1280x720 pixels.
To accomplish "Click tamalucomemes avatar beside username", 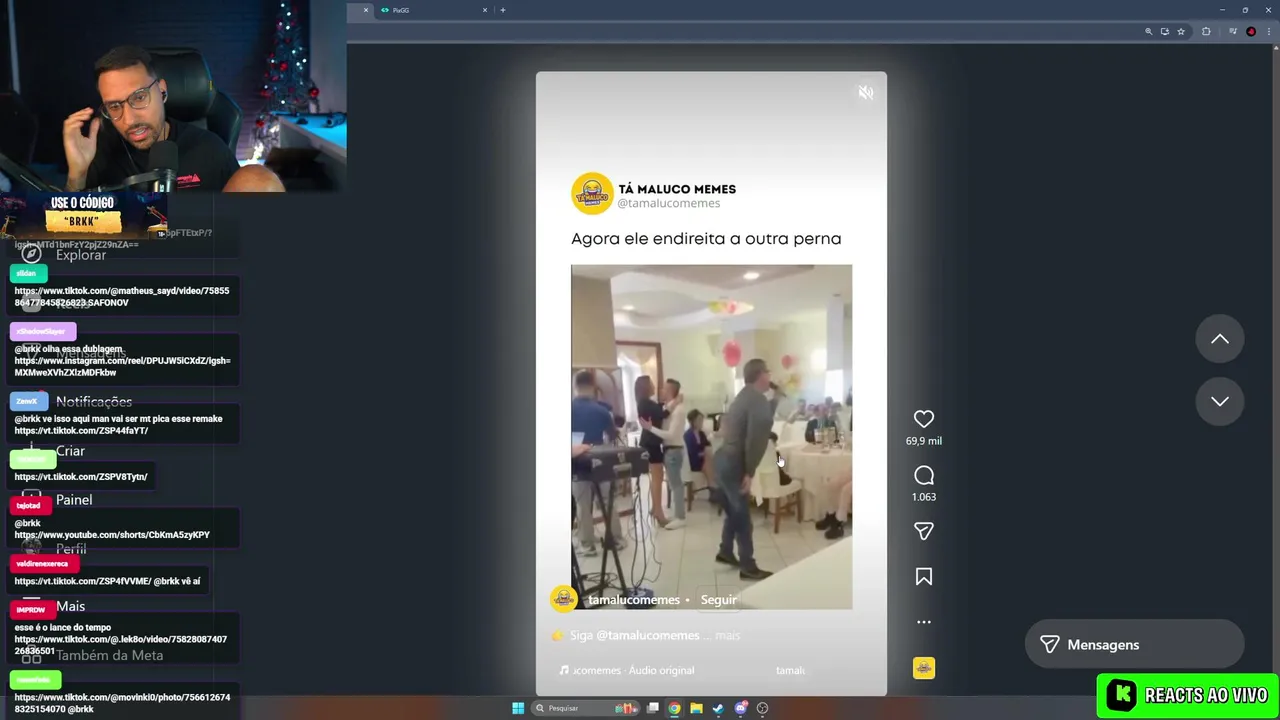I will click(x=564, y=599).
